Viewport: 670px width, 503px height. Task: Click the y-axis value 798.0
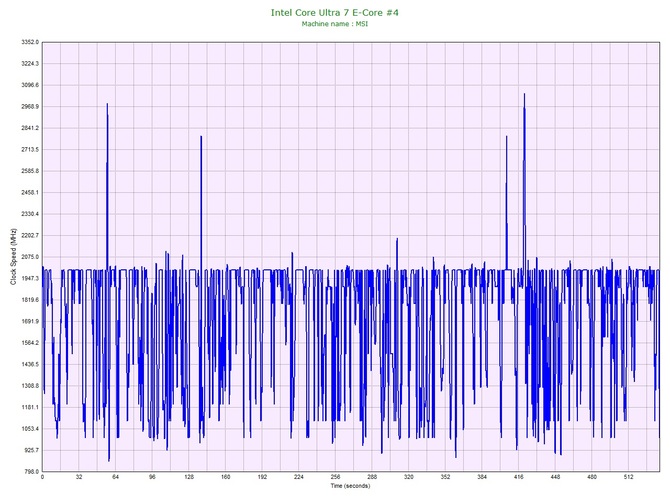tap(31, 472)
